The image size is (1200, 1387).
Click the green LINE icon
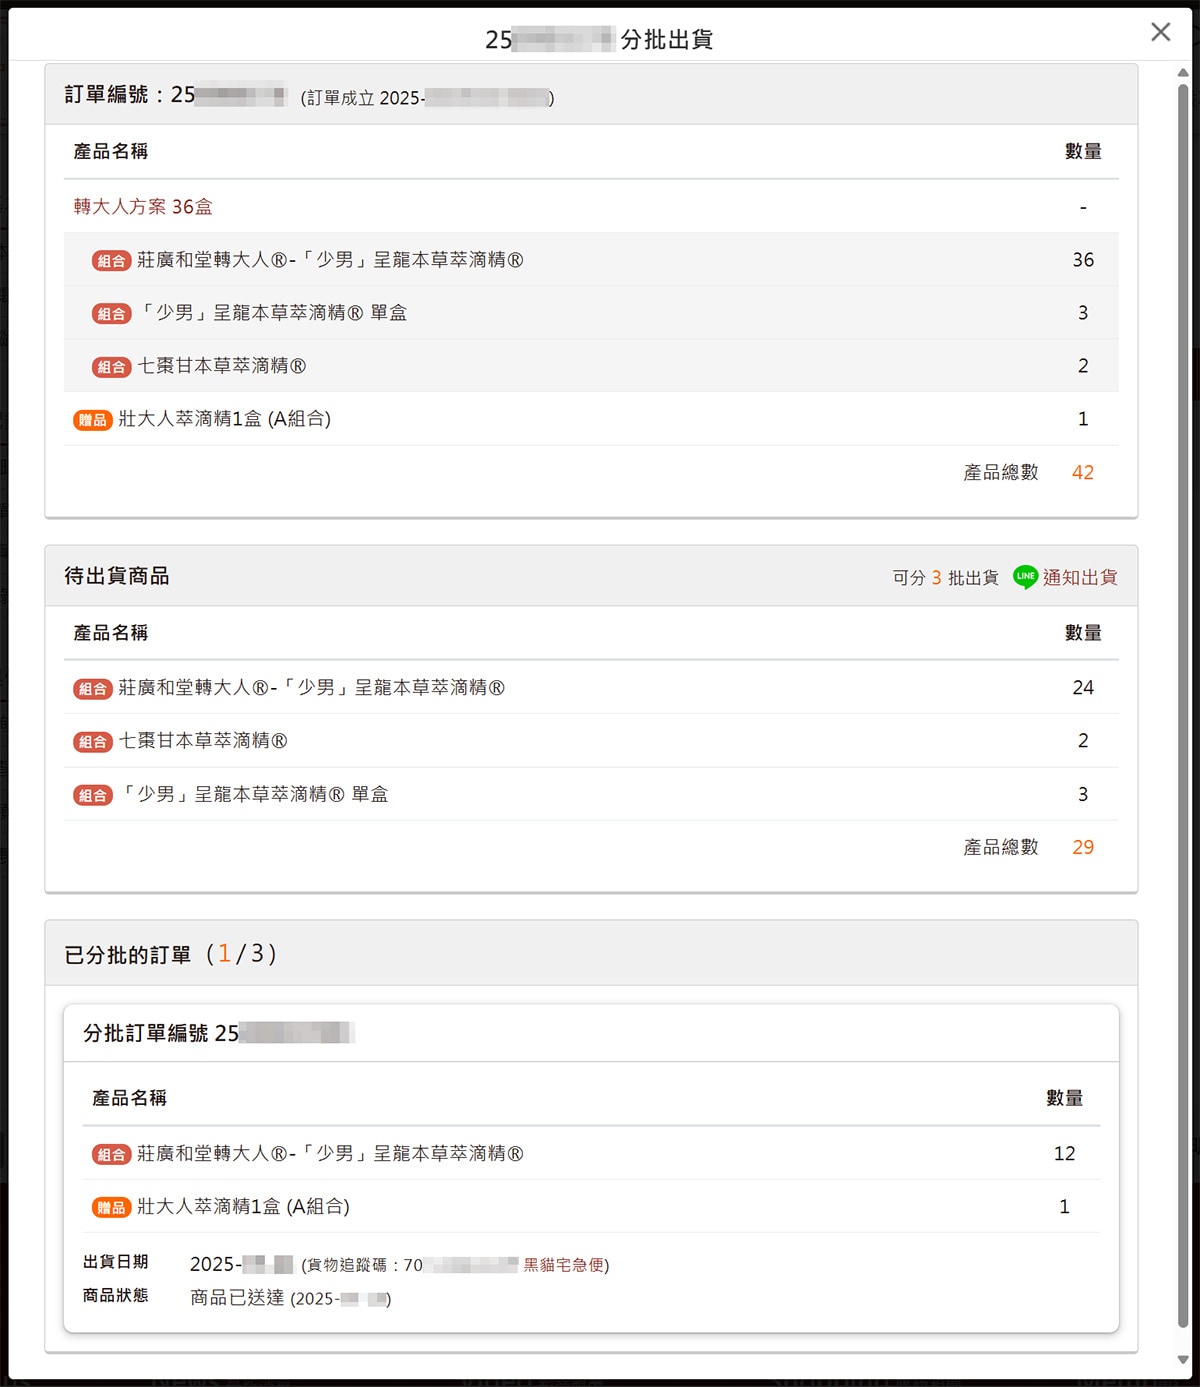[1025, 577]
